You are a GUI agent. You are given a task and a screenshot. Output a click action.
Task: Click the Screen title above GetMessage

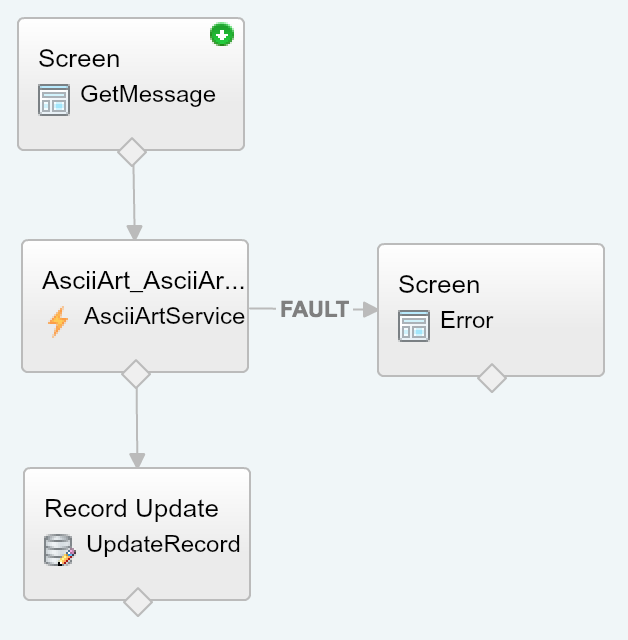point(79,59)
